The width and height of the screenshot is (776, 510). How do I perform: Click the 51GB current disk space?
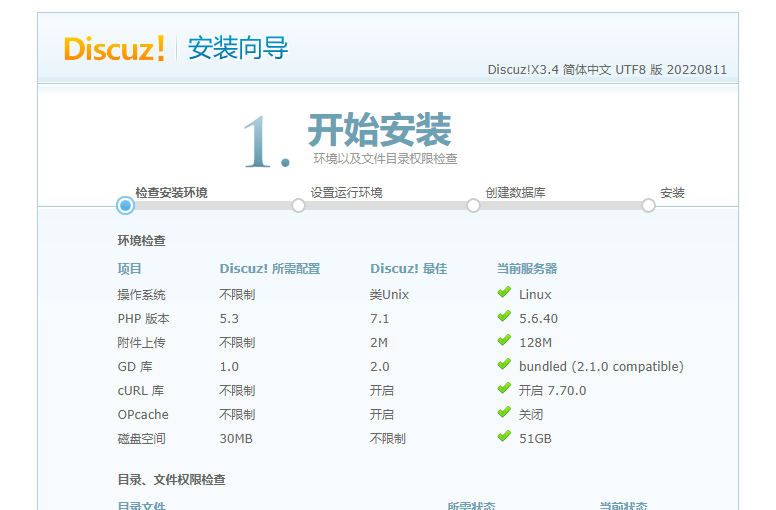[x=535, y=439]
